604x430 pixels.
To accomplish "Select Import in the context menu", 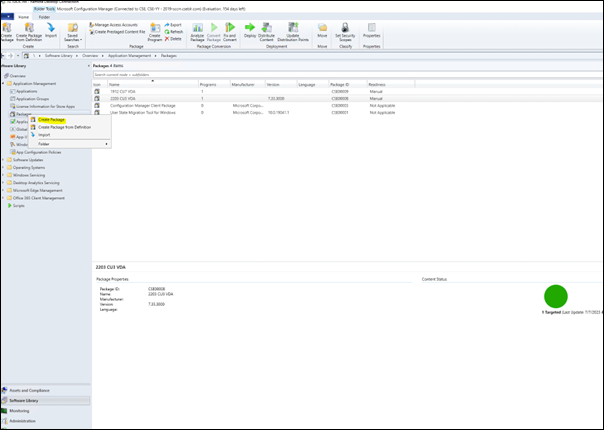I will pyautogui.click(x=44, y=135).
